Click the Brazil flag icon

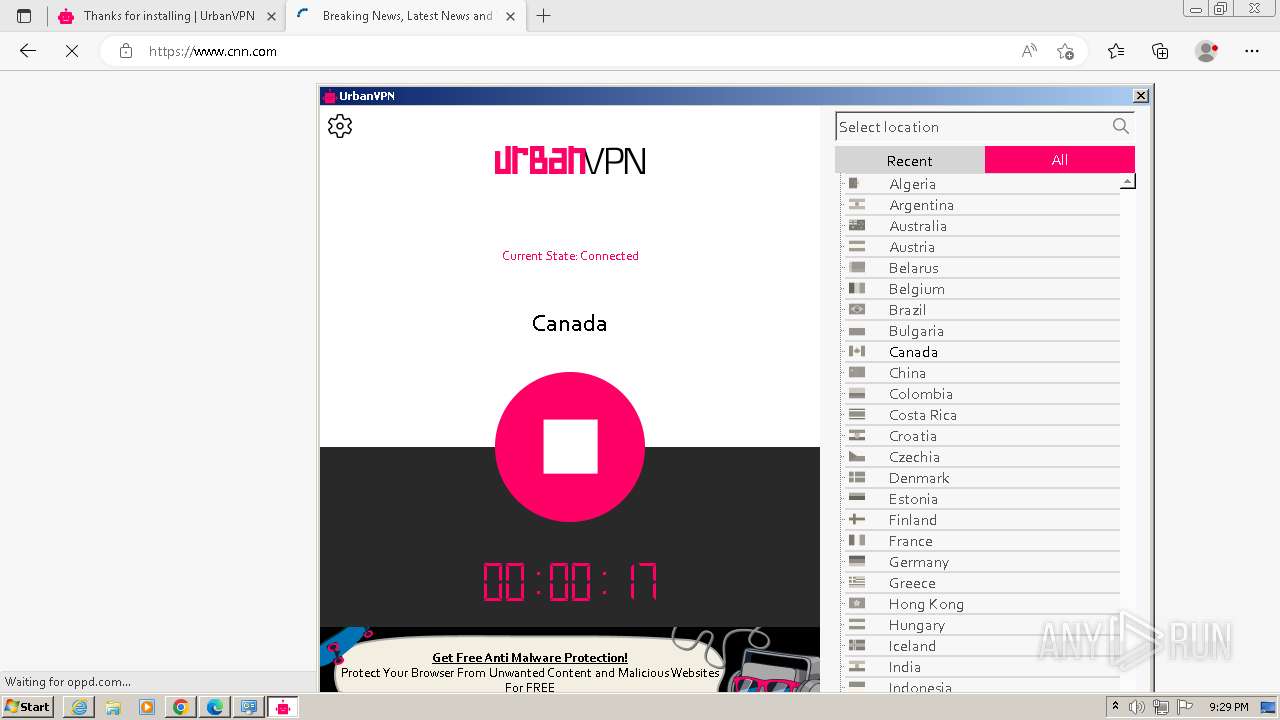click(x=857, y=309)
